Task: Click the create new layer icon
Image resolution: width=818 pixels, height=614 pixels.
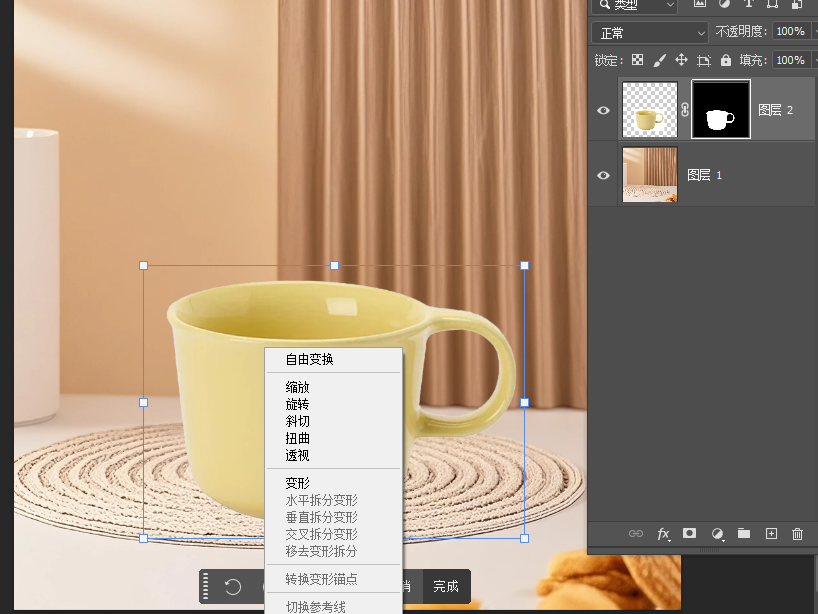Action: (771, 534)
